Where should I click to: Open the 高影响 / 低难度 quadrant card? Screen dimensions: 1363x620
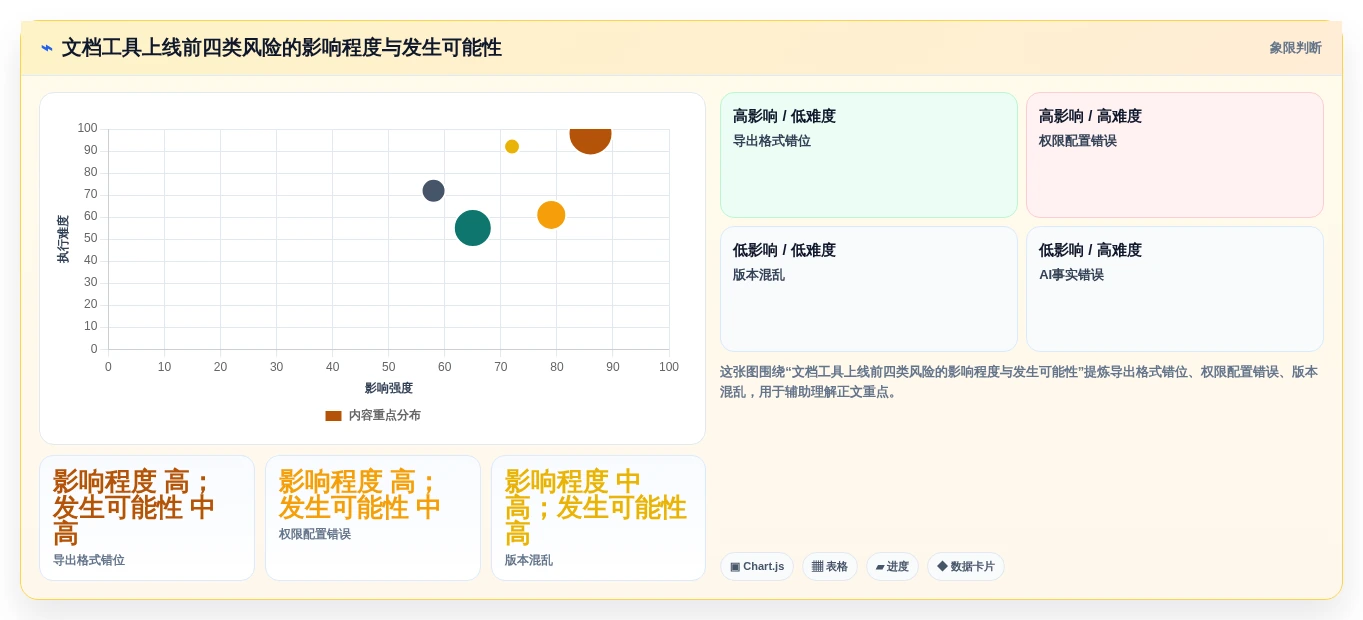869,155
